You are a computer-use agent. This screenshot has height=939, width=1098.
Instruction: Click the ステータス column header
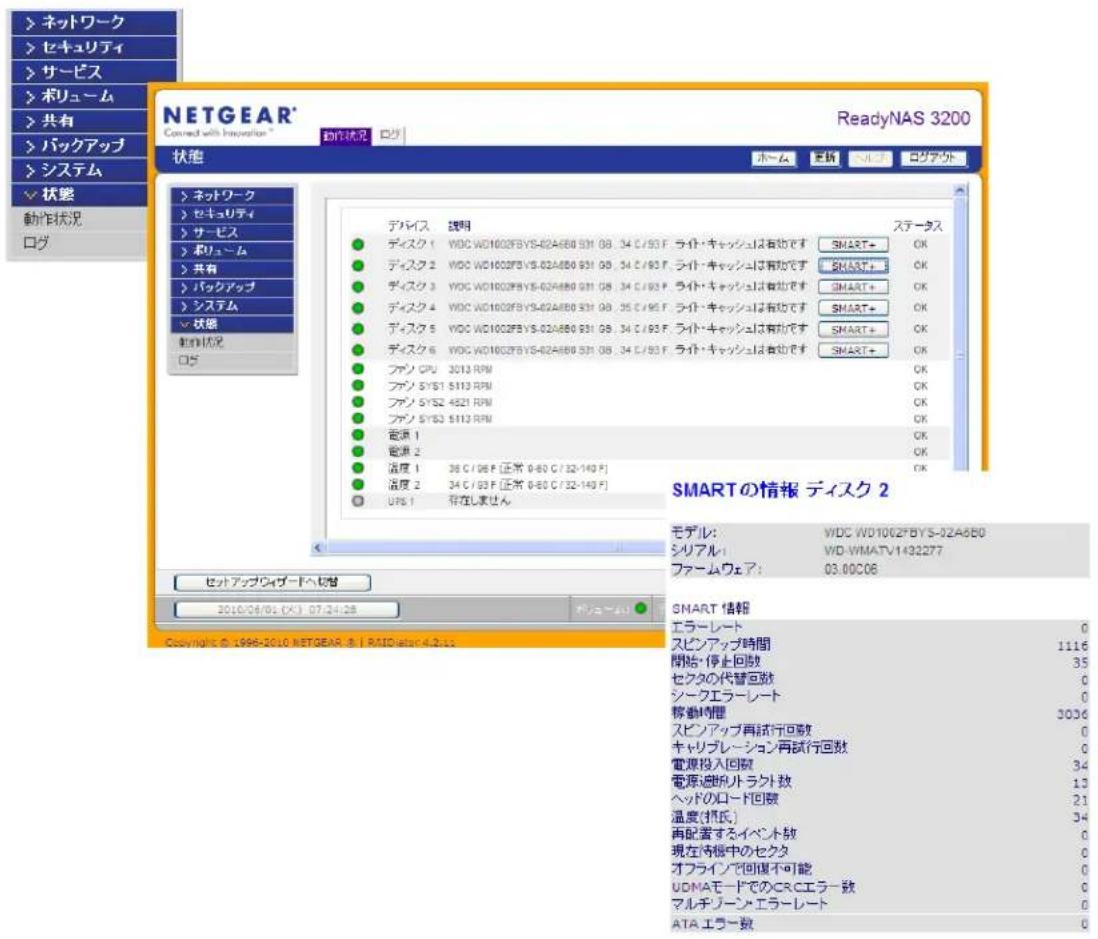point(917,225)
